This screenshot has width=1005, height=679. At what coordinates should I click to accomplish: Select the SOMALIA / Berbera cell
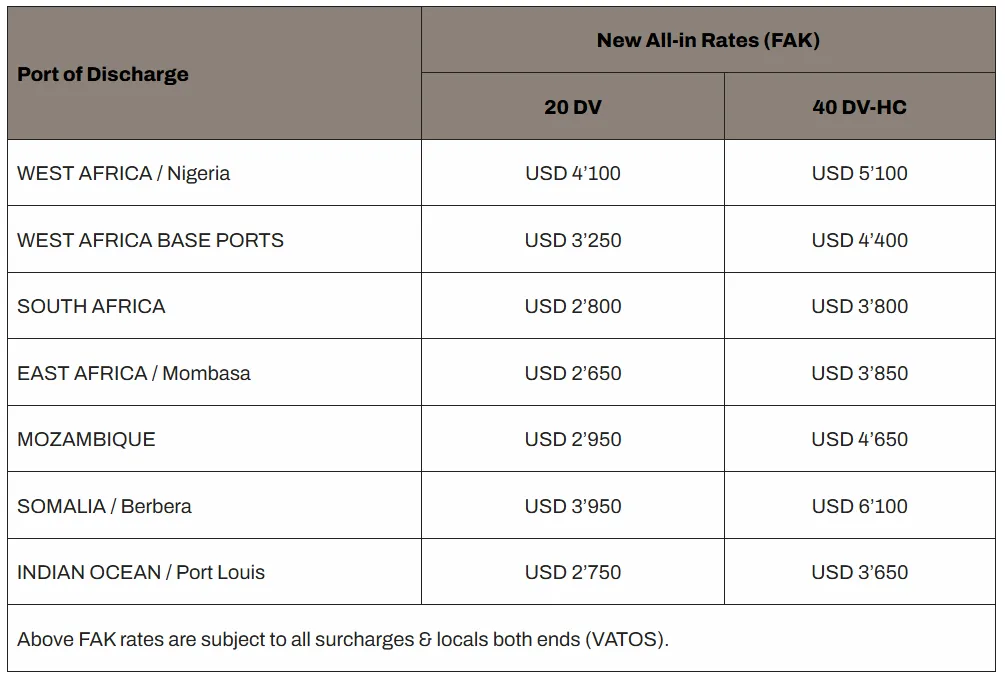tap(105, 506)
